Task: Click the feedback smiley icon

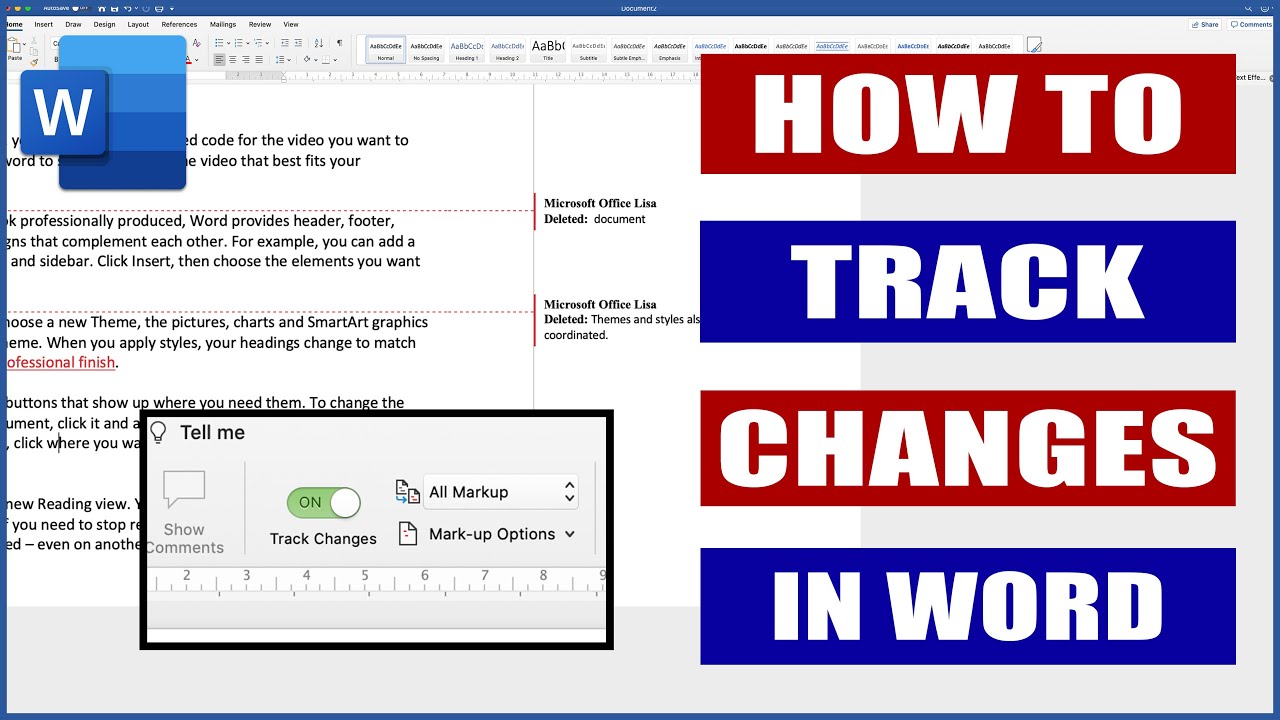Action: tap(1265, 9)
